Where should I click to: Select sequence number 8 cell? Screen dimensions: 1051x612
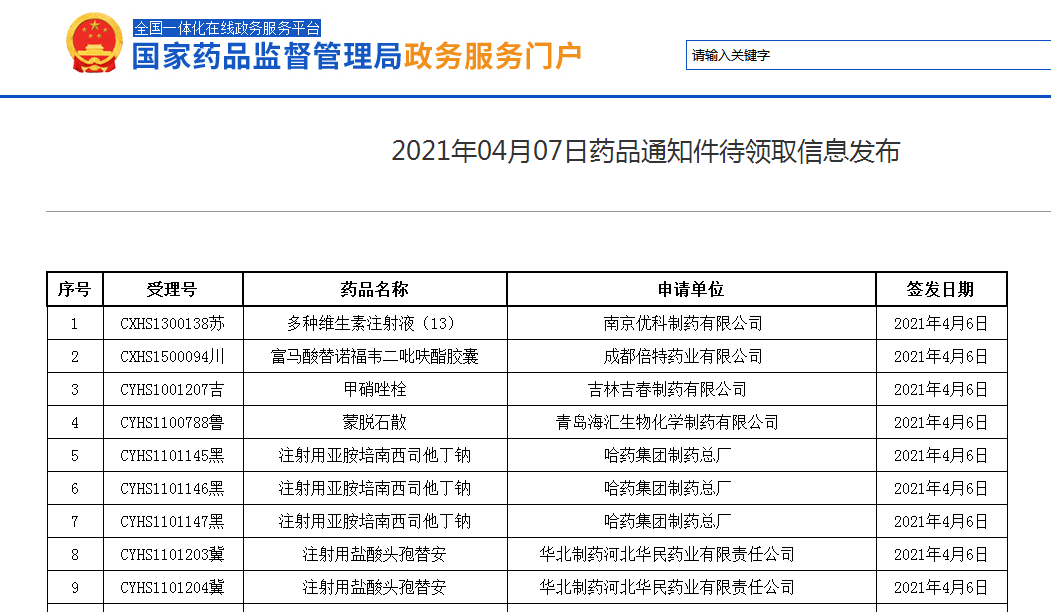74,554
